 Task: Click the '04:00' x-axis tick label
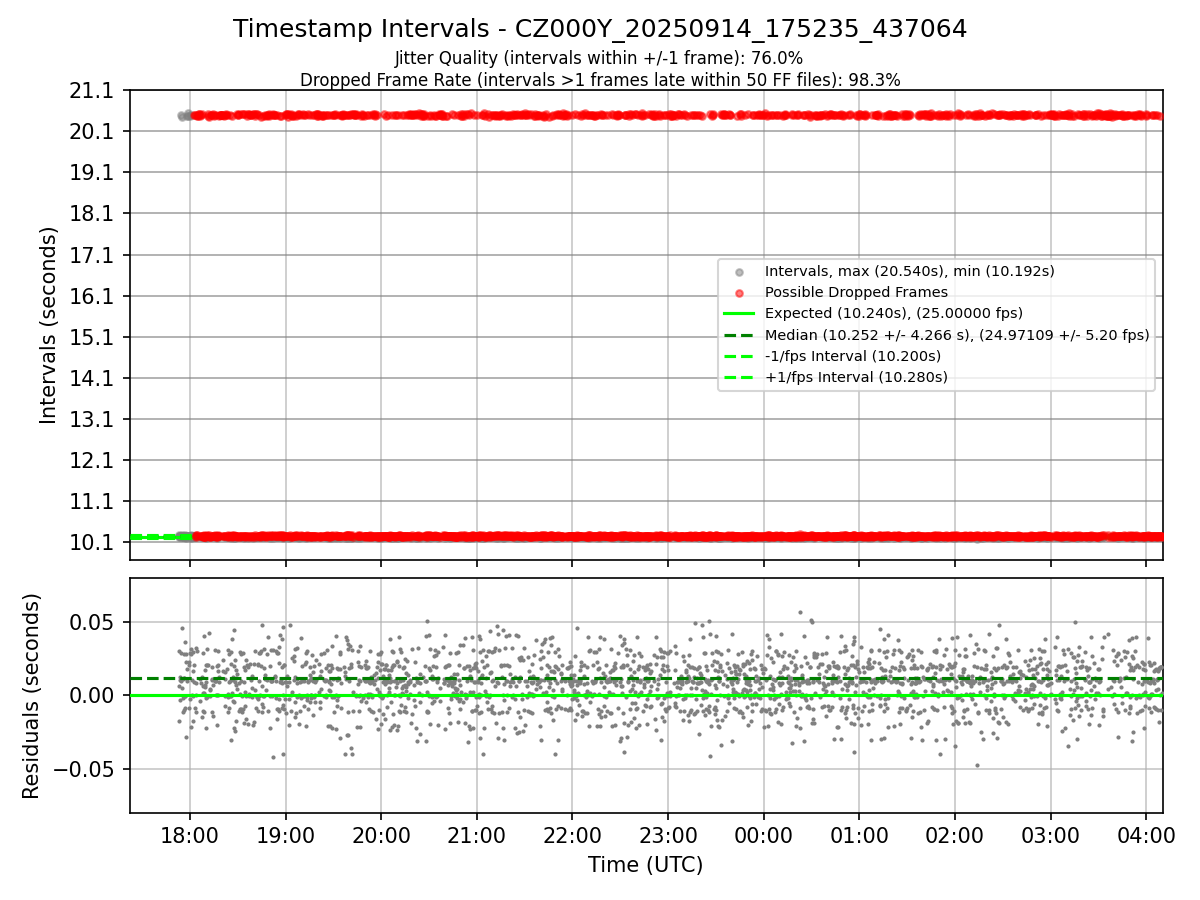click(x=1145, y=834)
